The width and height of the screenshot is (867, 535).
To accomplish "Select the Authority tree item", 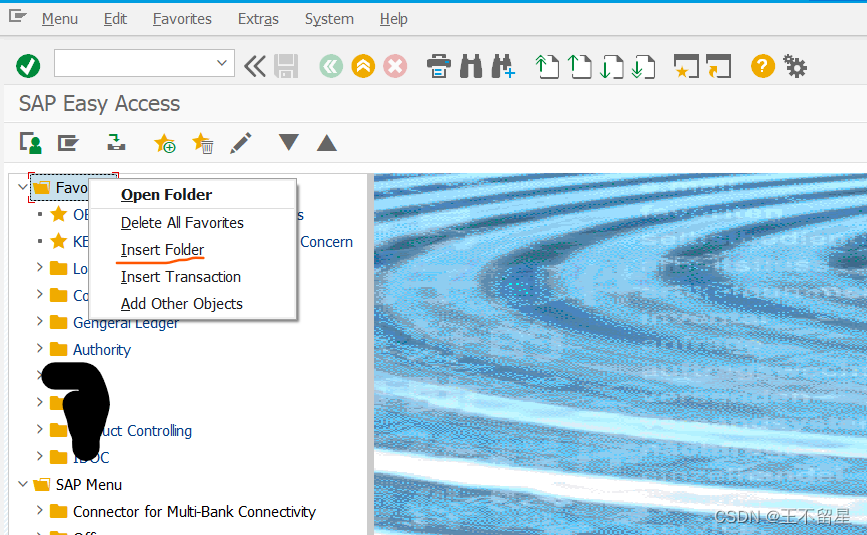I will (x=102, y=350).
